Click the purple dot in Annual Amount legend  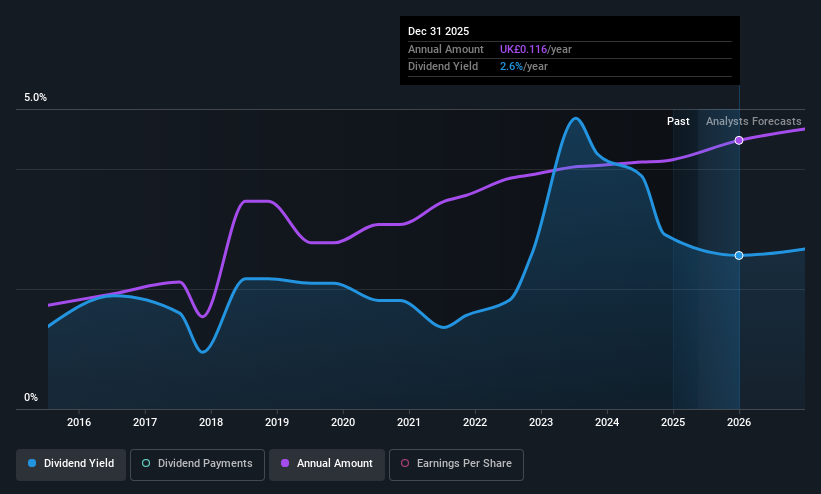[x=285, y=464]
